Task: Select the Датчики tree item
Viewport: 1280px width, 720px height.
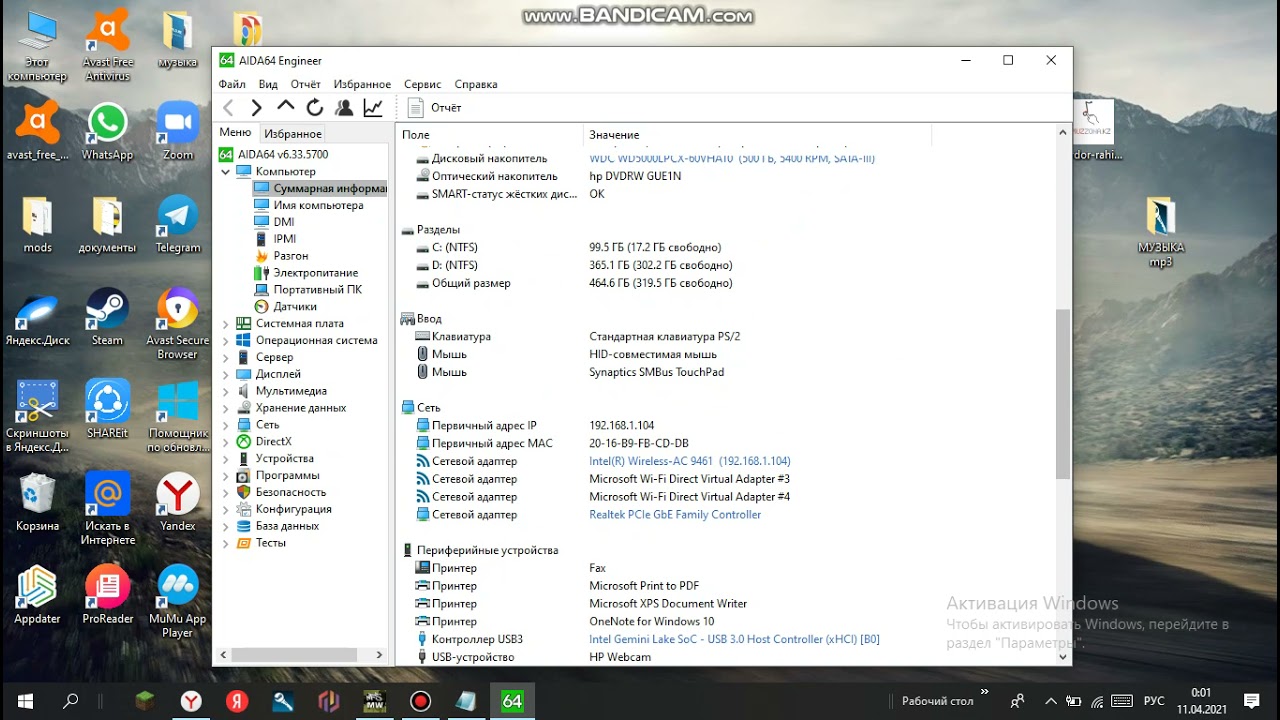Action: (295, 307)
